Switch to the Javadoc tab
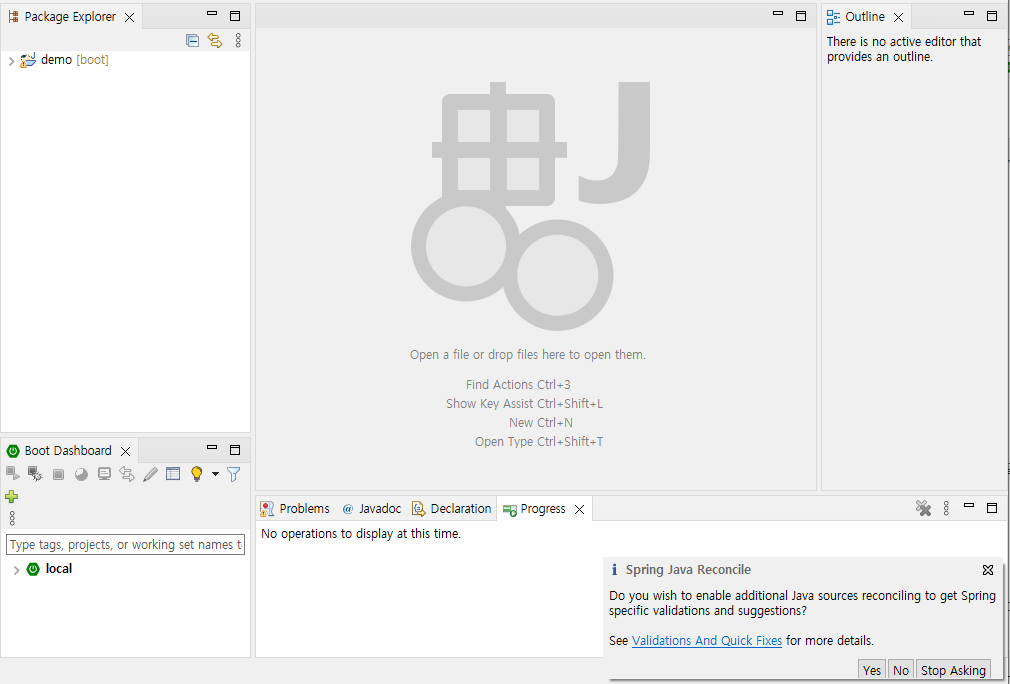Image resolution: width=1010 pixels, height=684 pixels. click(x=372, y=509)
